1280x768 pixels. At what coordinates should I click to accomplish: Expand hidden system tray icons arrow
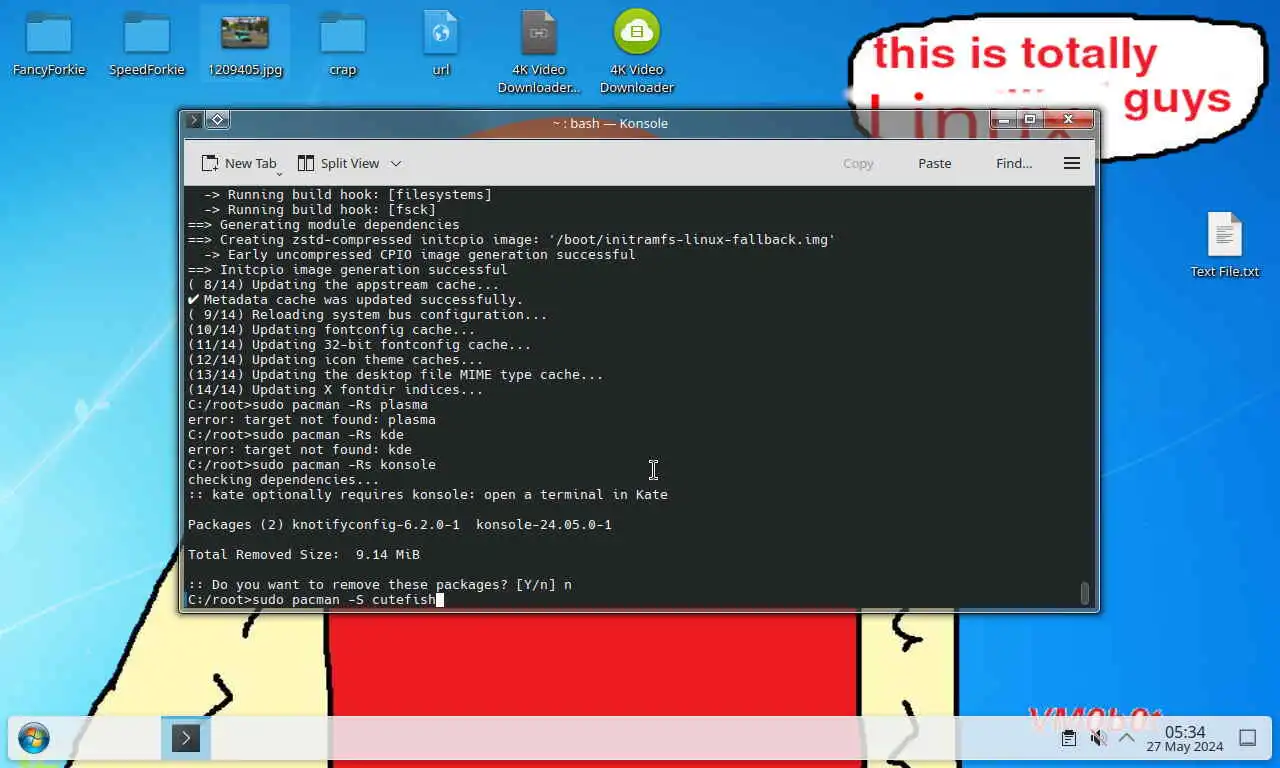pos(1126,739)
